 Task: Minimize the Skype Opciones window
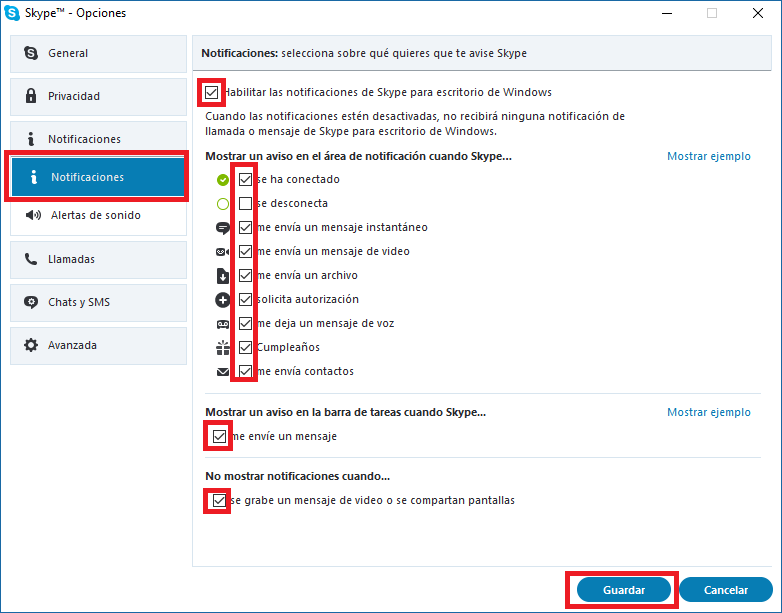[667, 13]
